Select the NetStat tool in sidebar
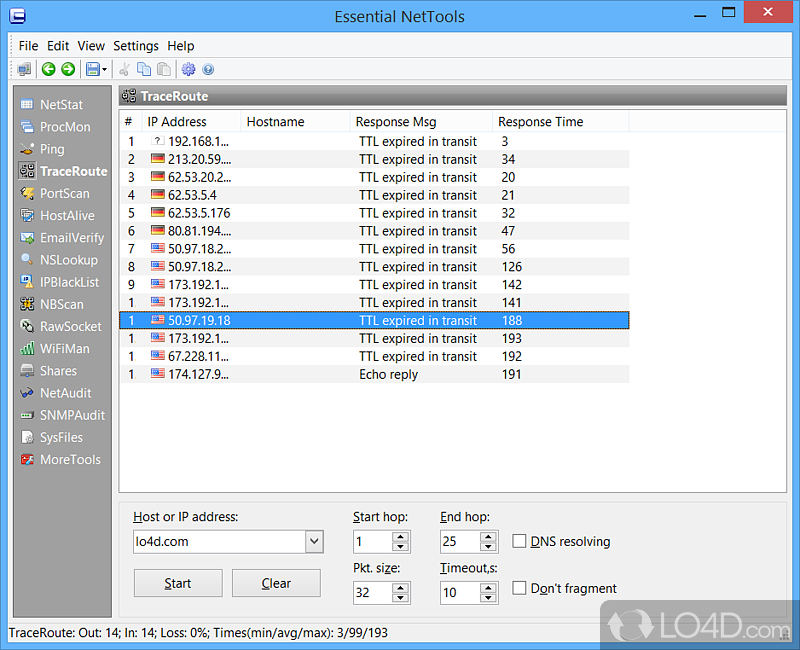Screen dimensions: 800x650 pyautogui.click(x=60, y=105)
